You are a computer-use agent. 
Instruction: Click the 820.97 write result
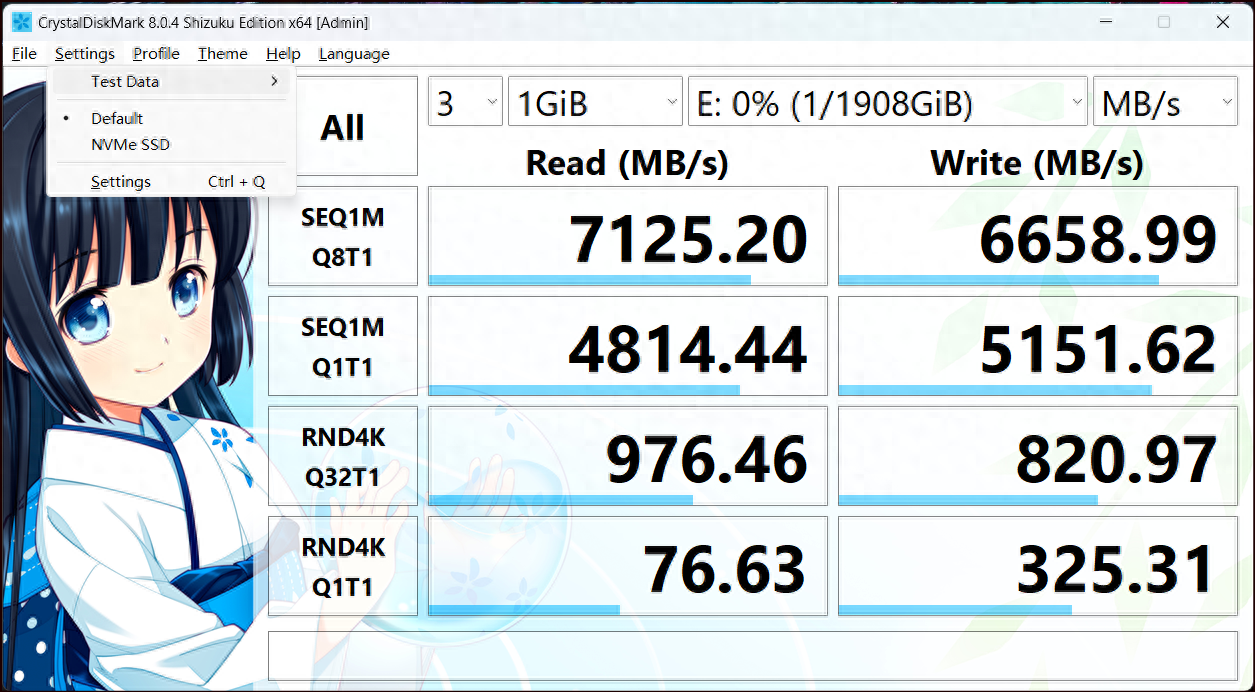click(x=1038, y=457)
